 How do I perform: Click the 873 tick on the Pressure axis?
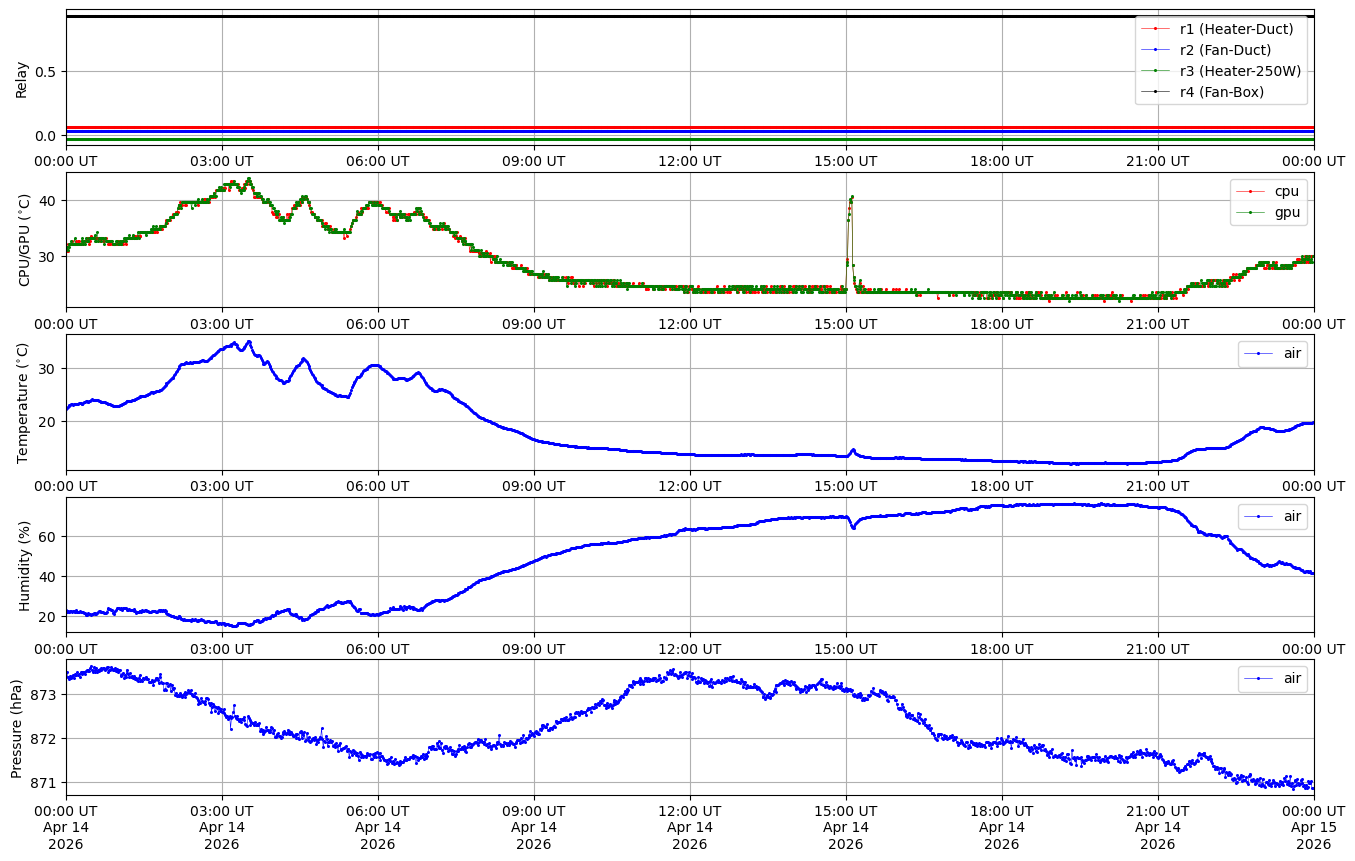[45, 694]
